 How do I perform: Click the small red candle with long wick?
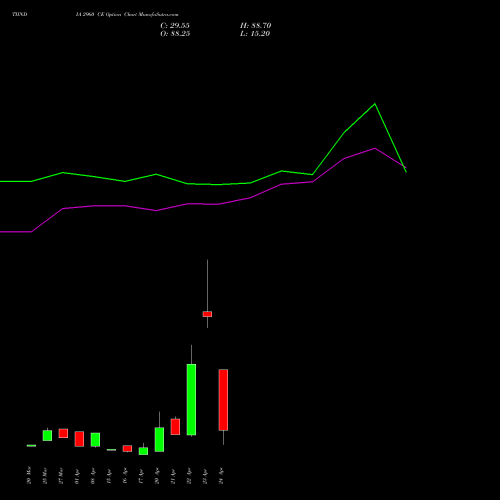coord(207,314)
